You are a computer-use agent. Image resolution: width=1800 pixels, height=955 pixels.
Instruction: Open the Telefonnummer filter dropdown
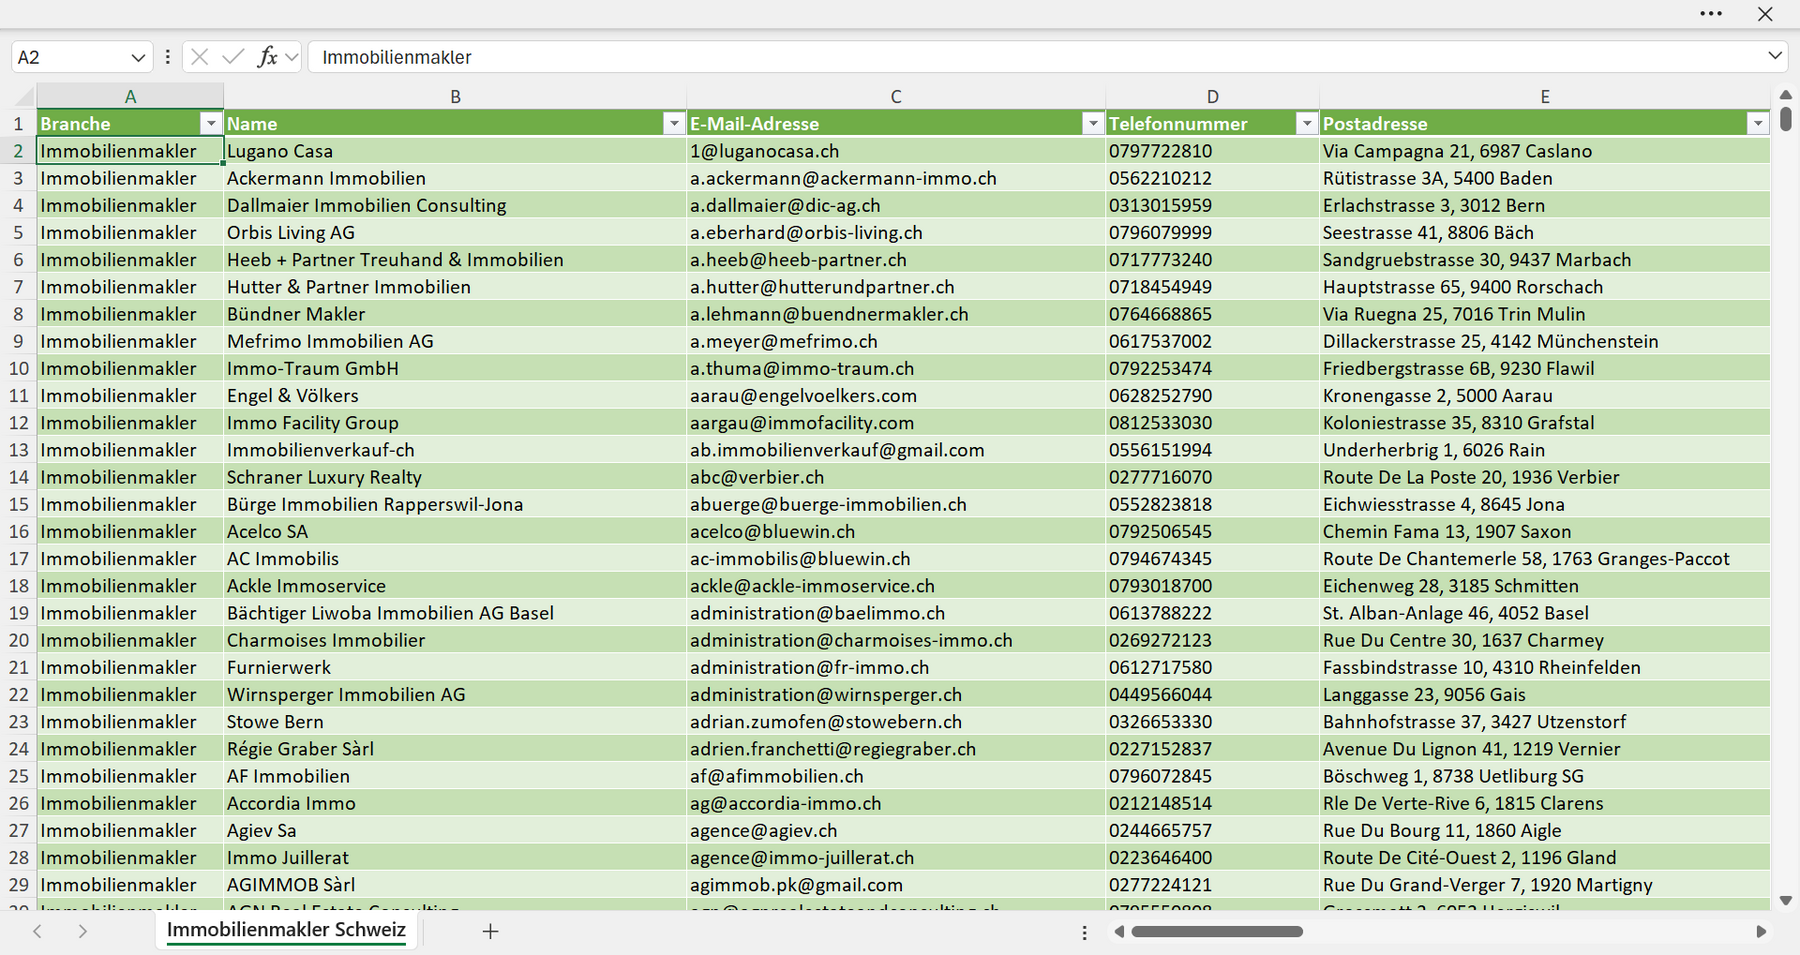point(1306,123)
